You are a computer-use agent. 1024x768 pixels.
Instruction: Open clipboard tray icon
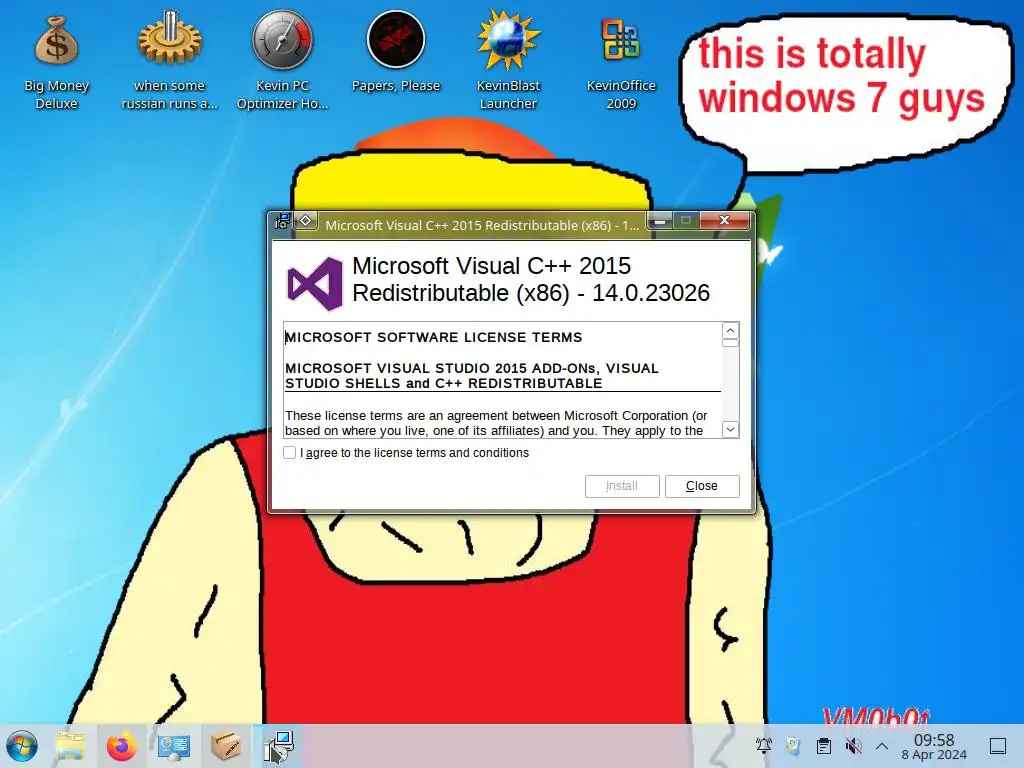pyautogui.click(x=824, y=745)
